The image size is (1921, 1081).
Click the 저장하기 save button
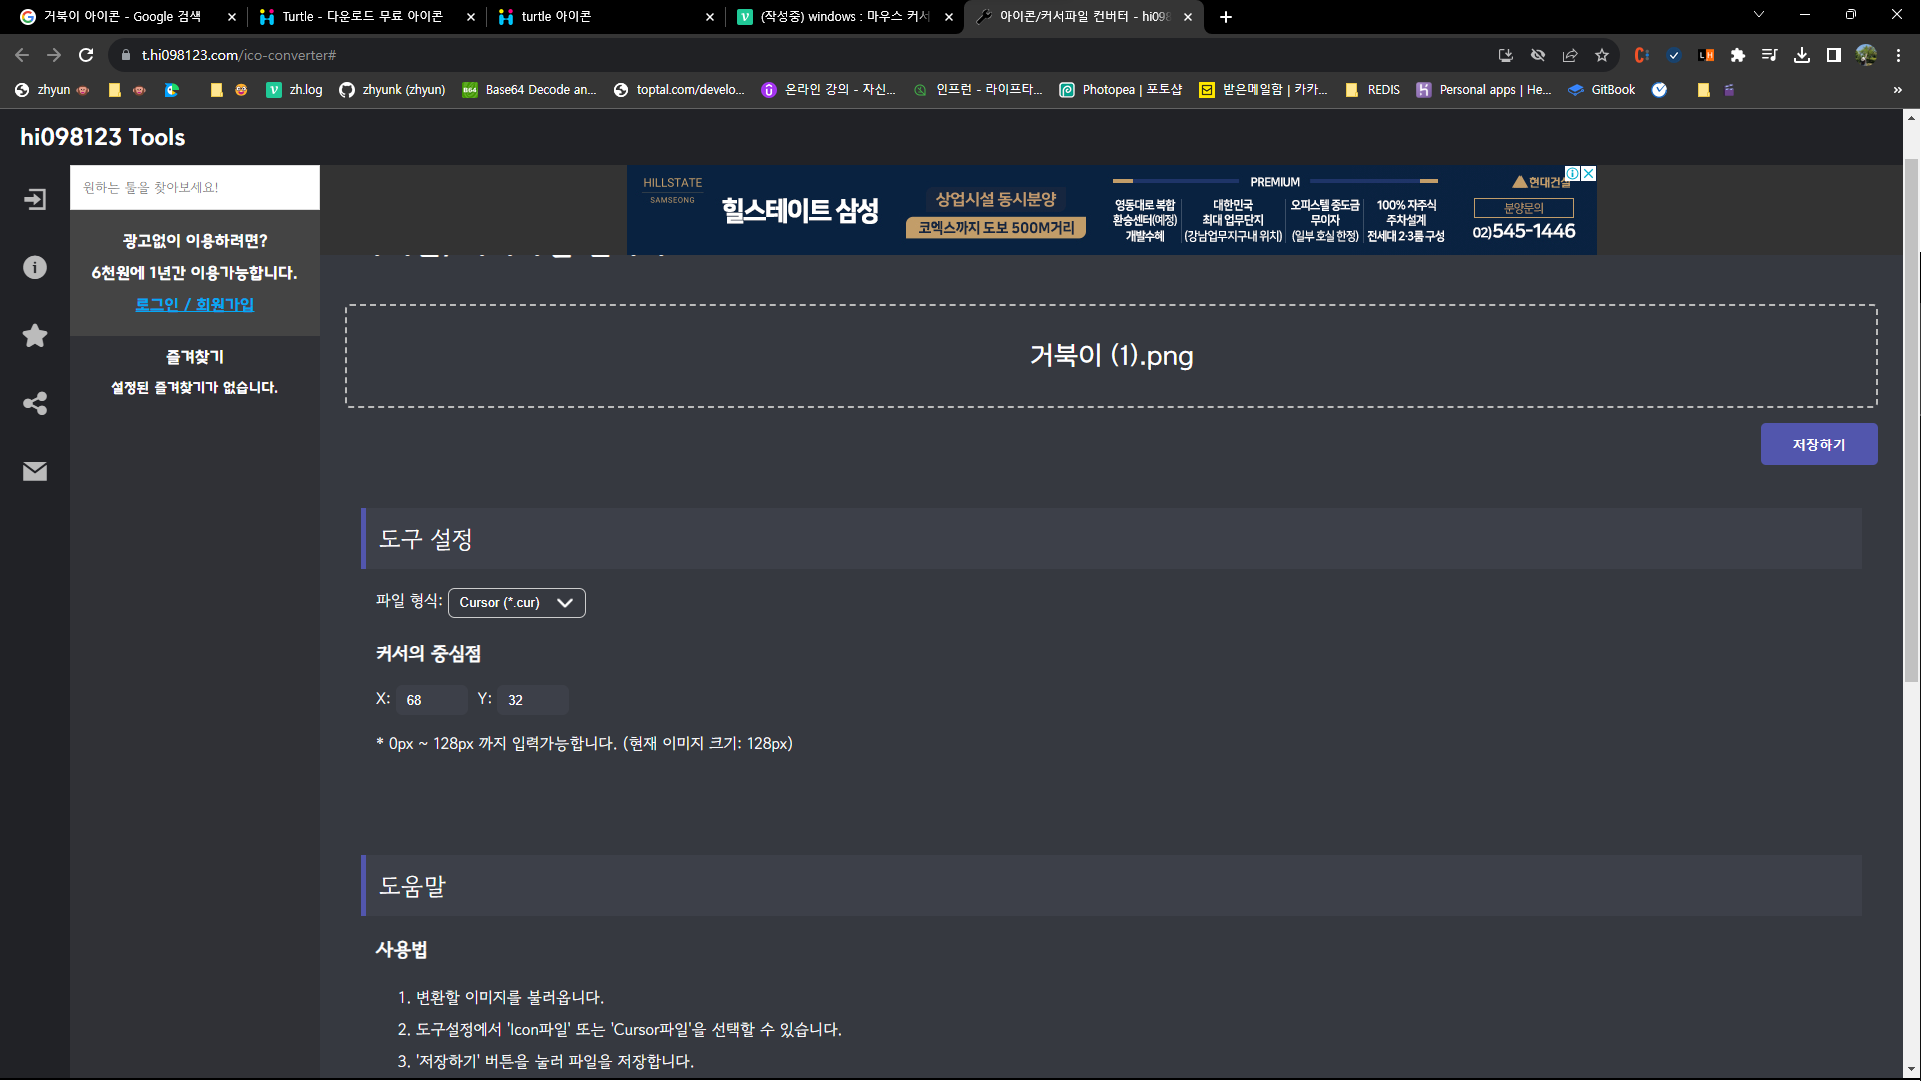[1818, 444]
